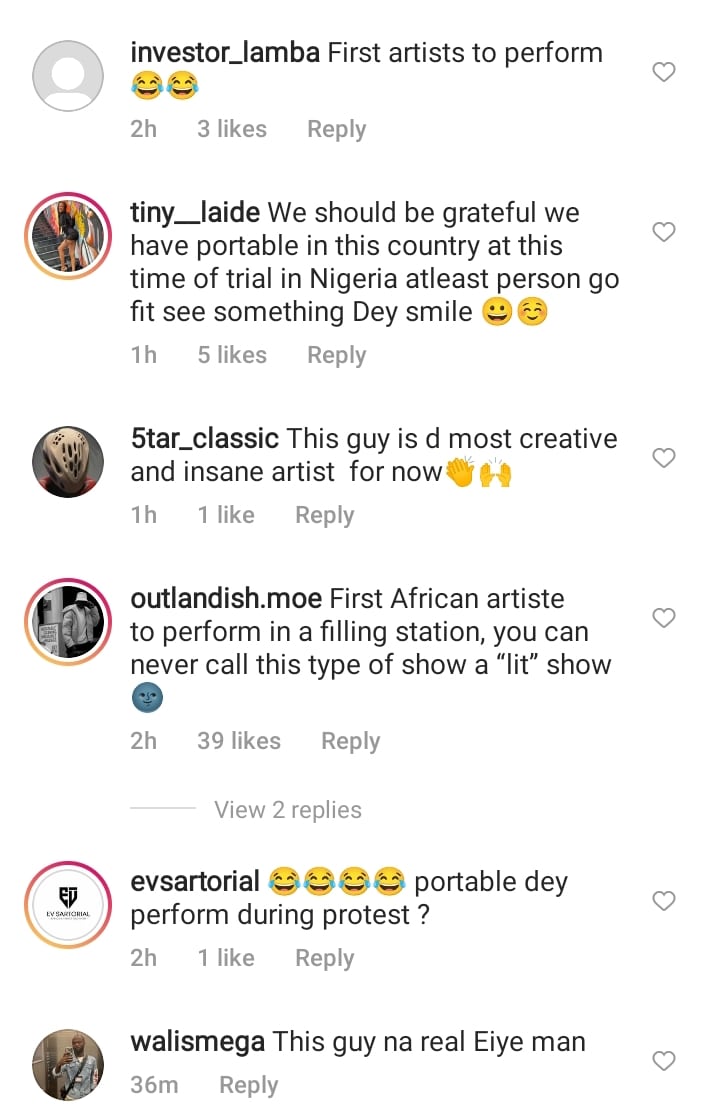The image size is (720, 1111).
Task: Like evsartorial's protest comment
Action: coord(664,901)
